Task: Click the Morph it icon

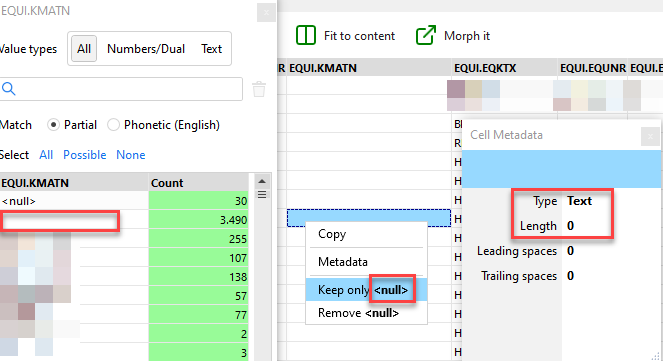Action: point(426,35)
